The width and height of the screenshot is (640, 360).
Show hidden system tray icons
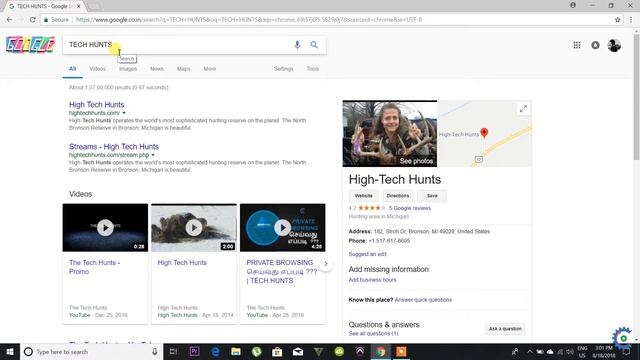pyautogui.click(x=529, y=351)
